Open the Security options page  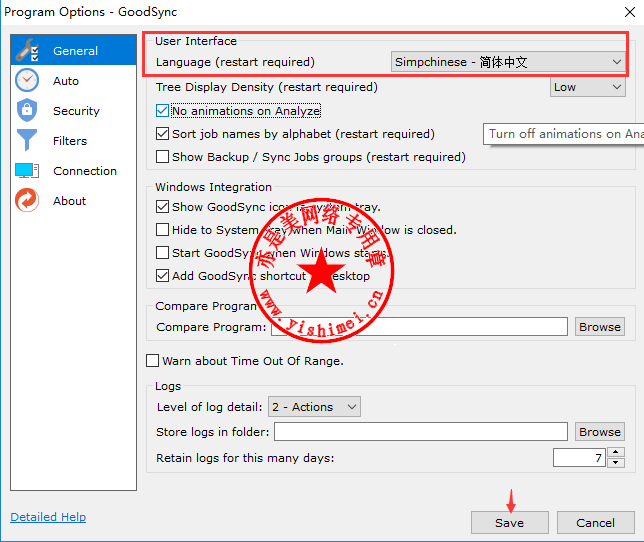pos(74,110)
